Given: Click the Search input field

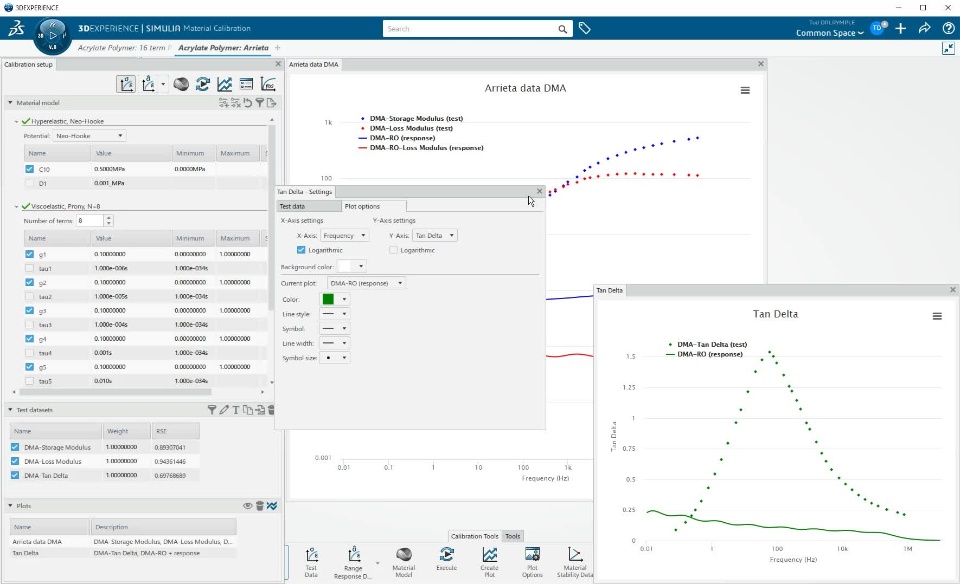Looking at the screenshot, I should pos(470,29).
